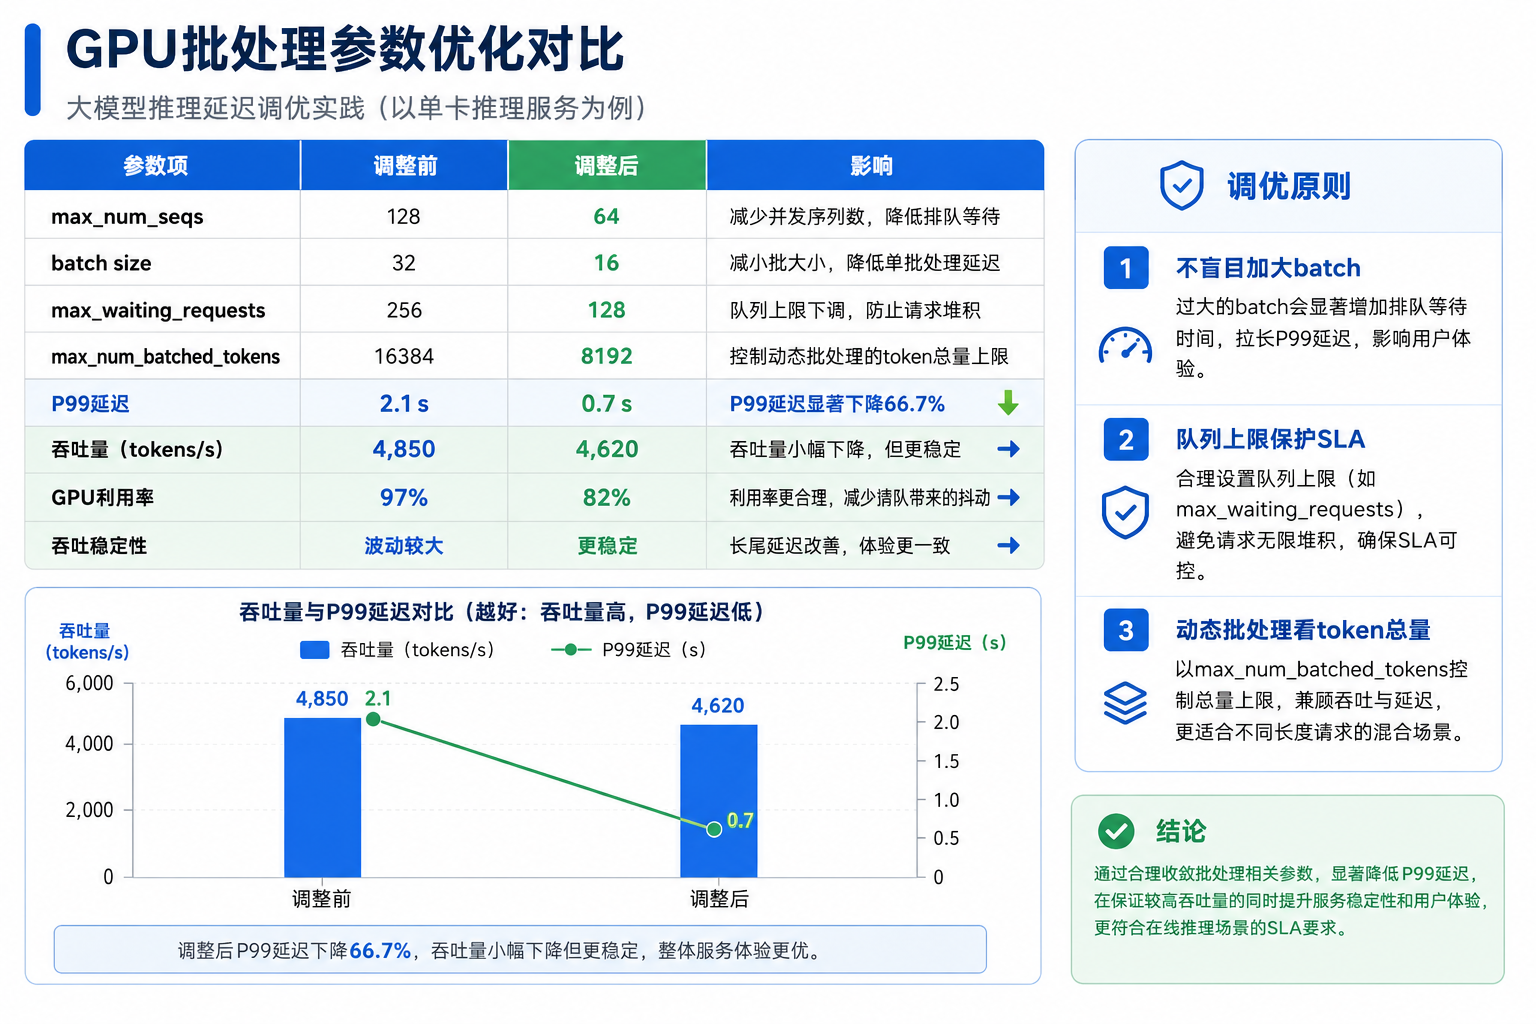
Task: Click the green value 16
Action: point(607,263)
